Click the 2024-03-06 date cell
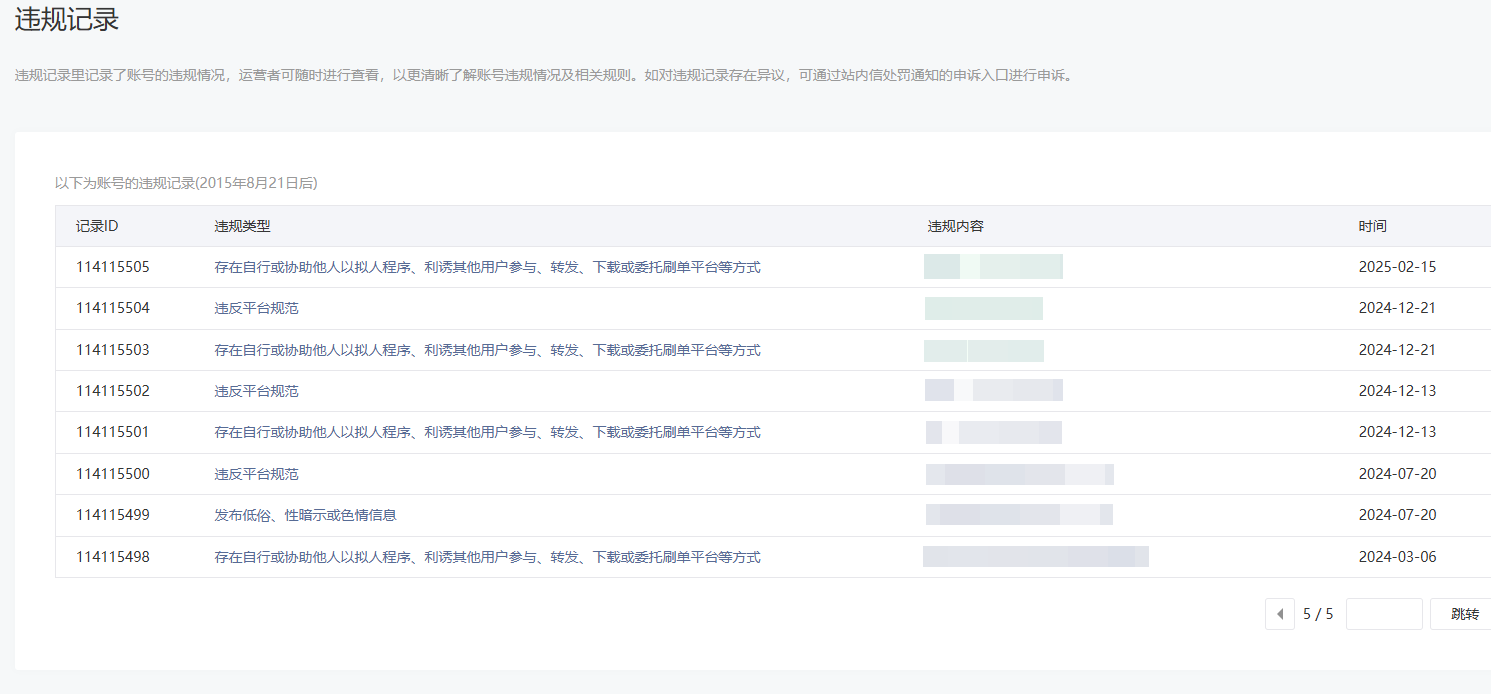 click(x=1397, y=556)
